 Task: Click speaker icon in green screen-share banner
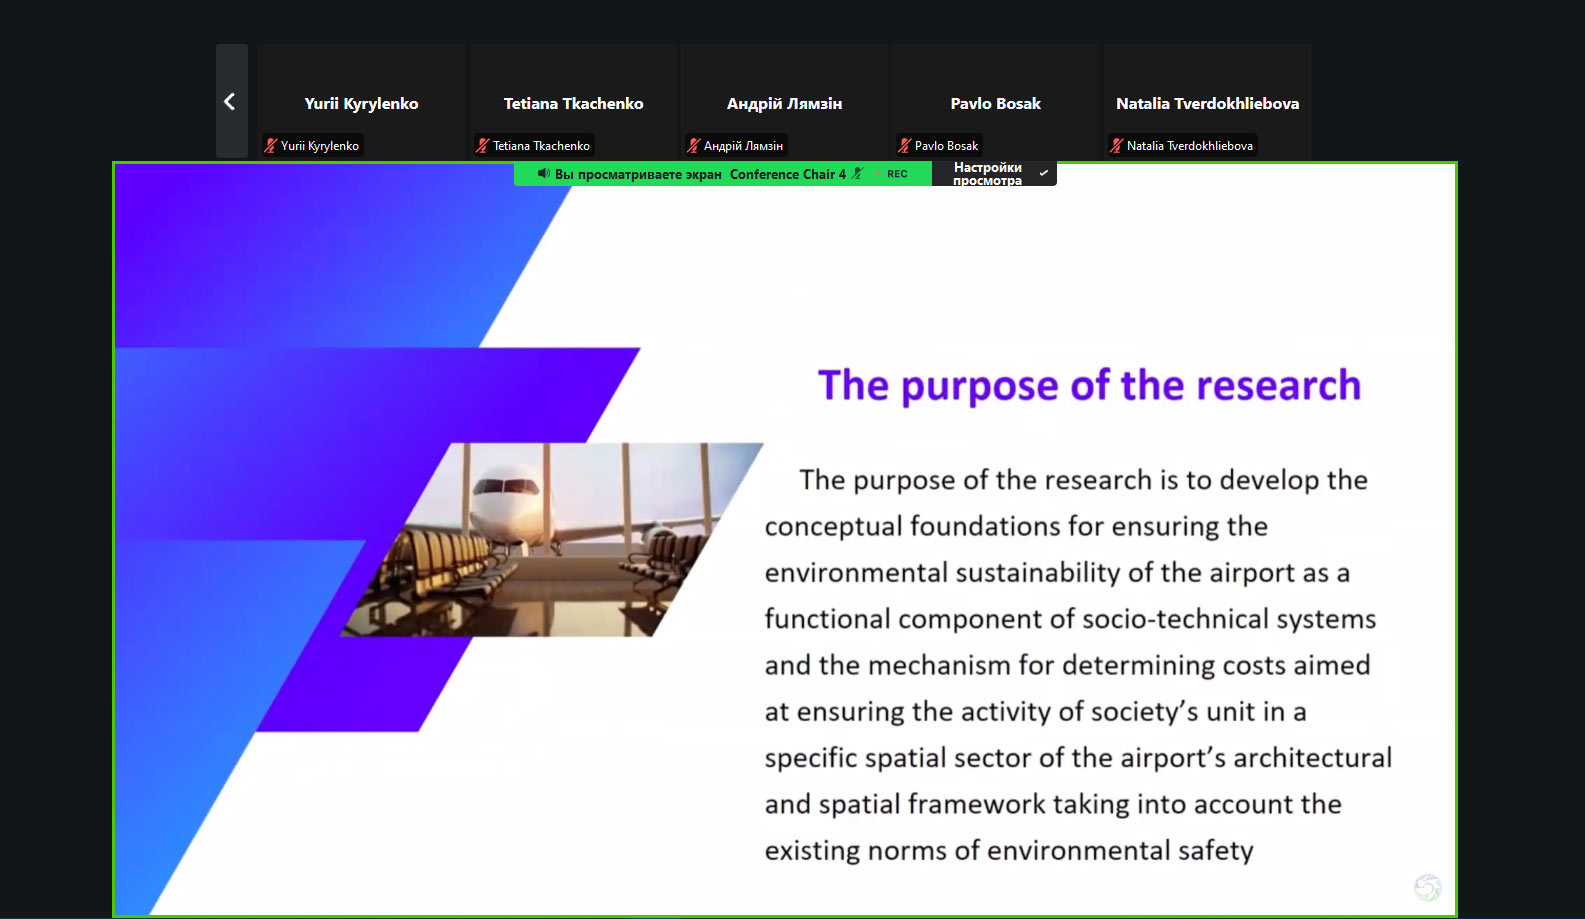[x=543, y=174]
